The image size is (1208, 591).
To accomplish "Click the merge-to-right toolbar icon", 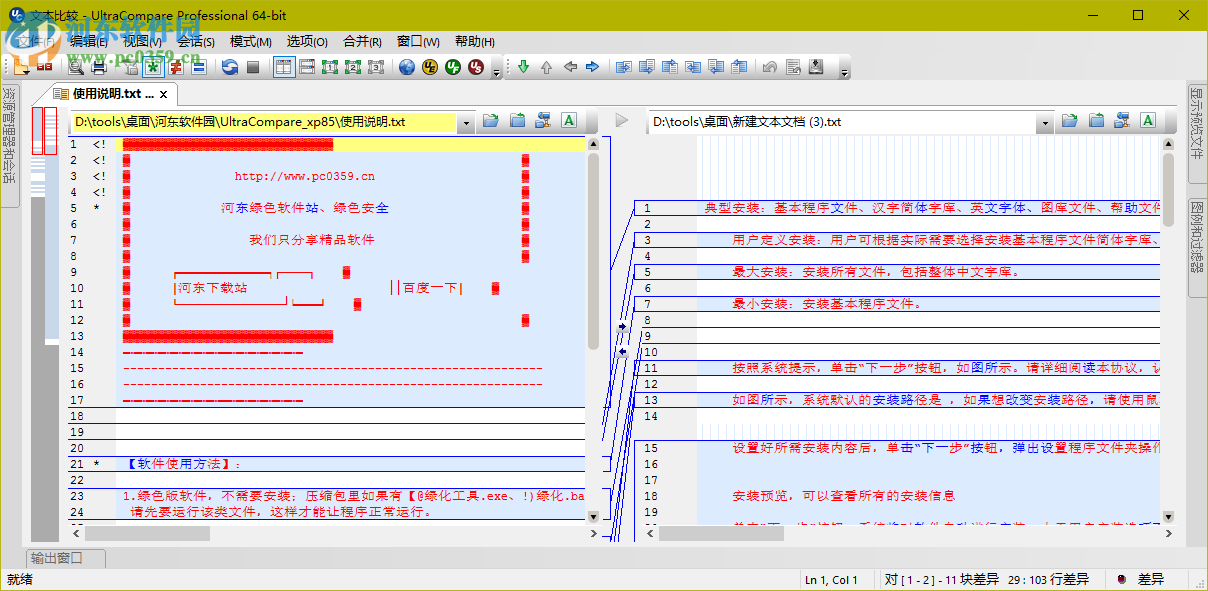I will point(624,68).
